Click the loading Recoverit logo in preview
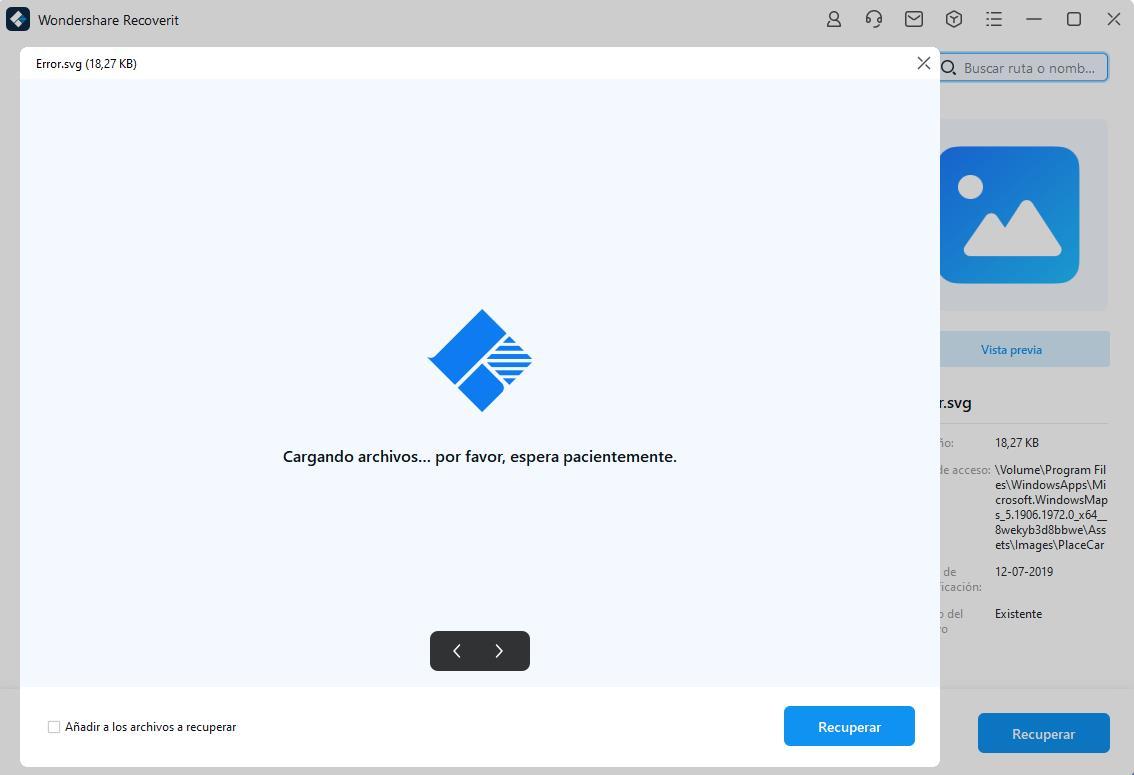1134x775 pixels. coord(480,360)
